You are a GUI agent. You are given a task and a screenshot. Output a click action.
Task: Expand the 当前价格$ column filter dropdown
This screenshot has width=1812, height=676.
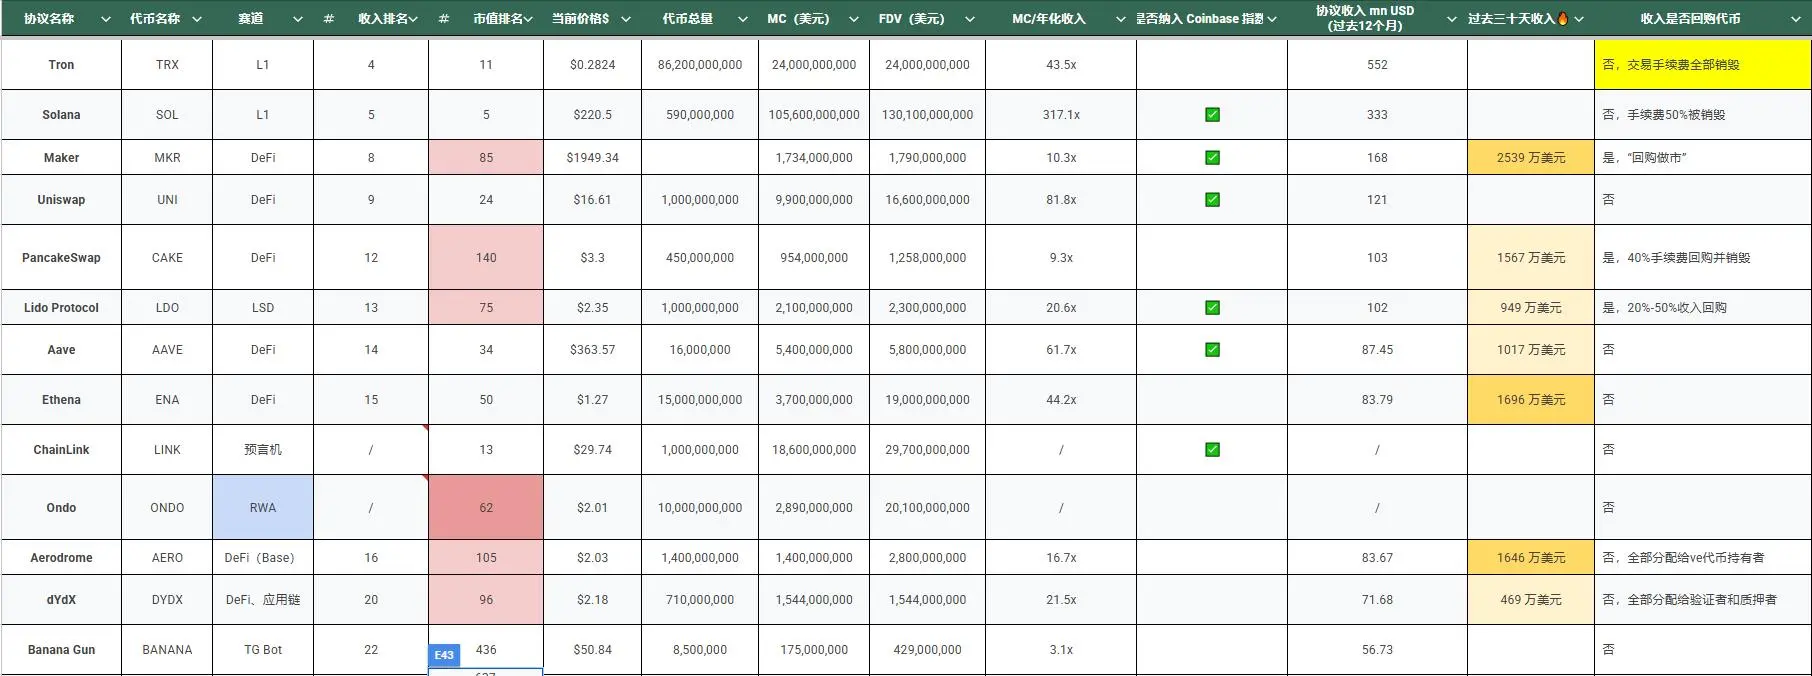[x=626, y=19]
